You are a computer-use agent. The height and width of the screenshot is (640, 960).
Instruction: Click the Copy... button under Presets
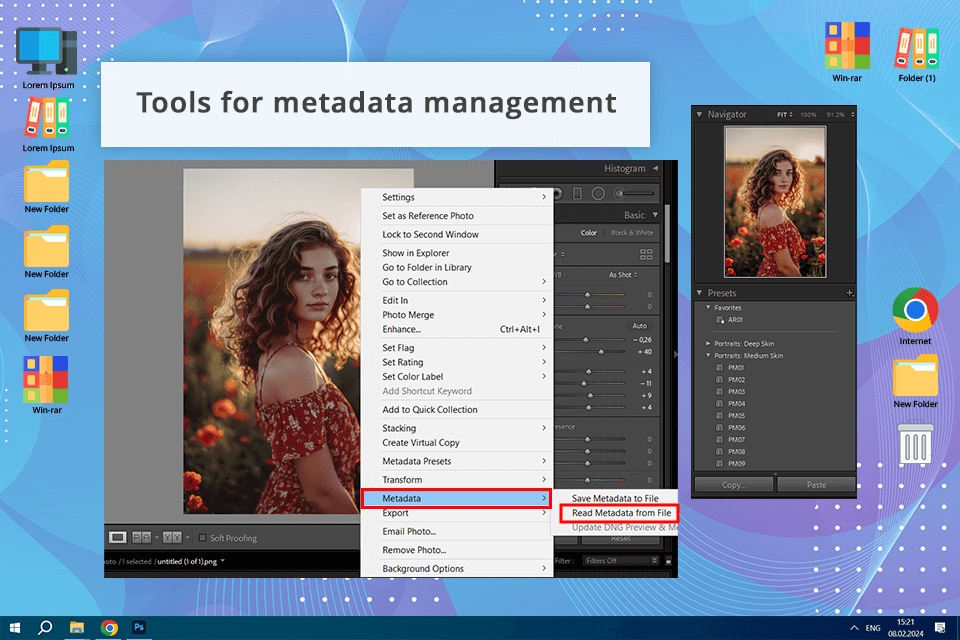[733, 484]
